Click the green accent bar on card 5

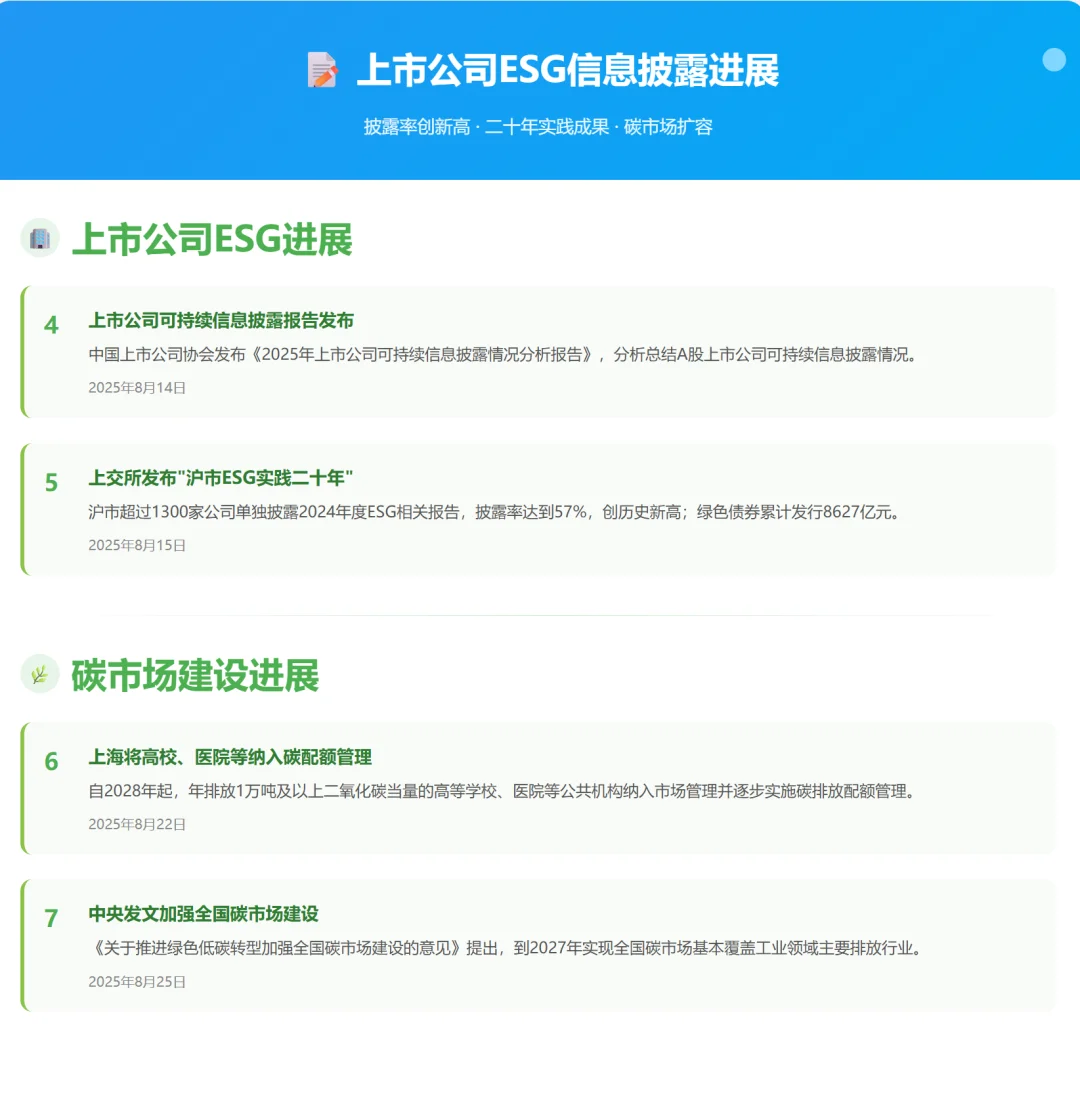point(24,510)
